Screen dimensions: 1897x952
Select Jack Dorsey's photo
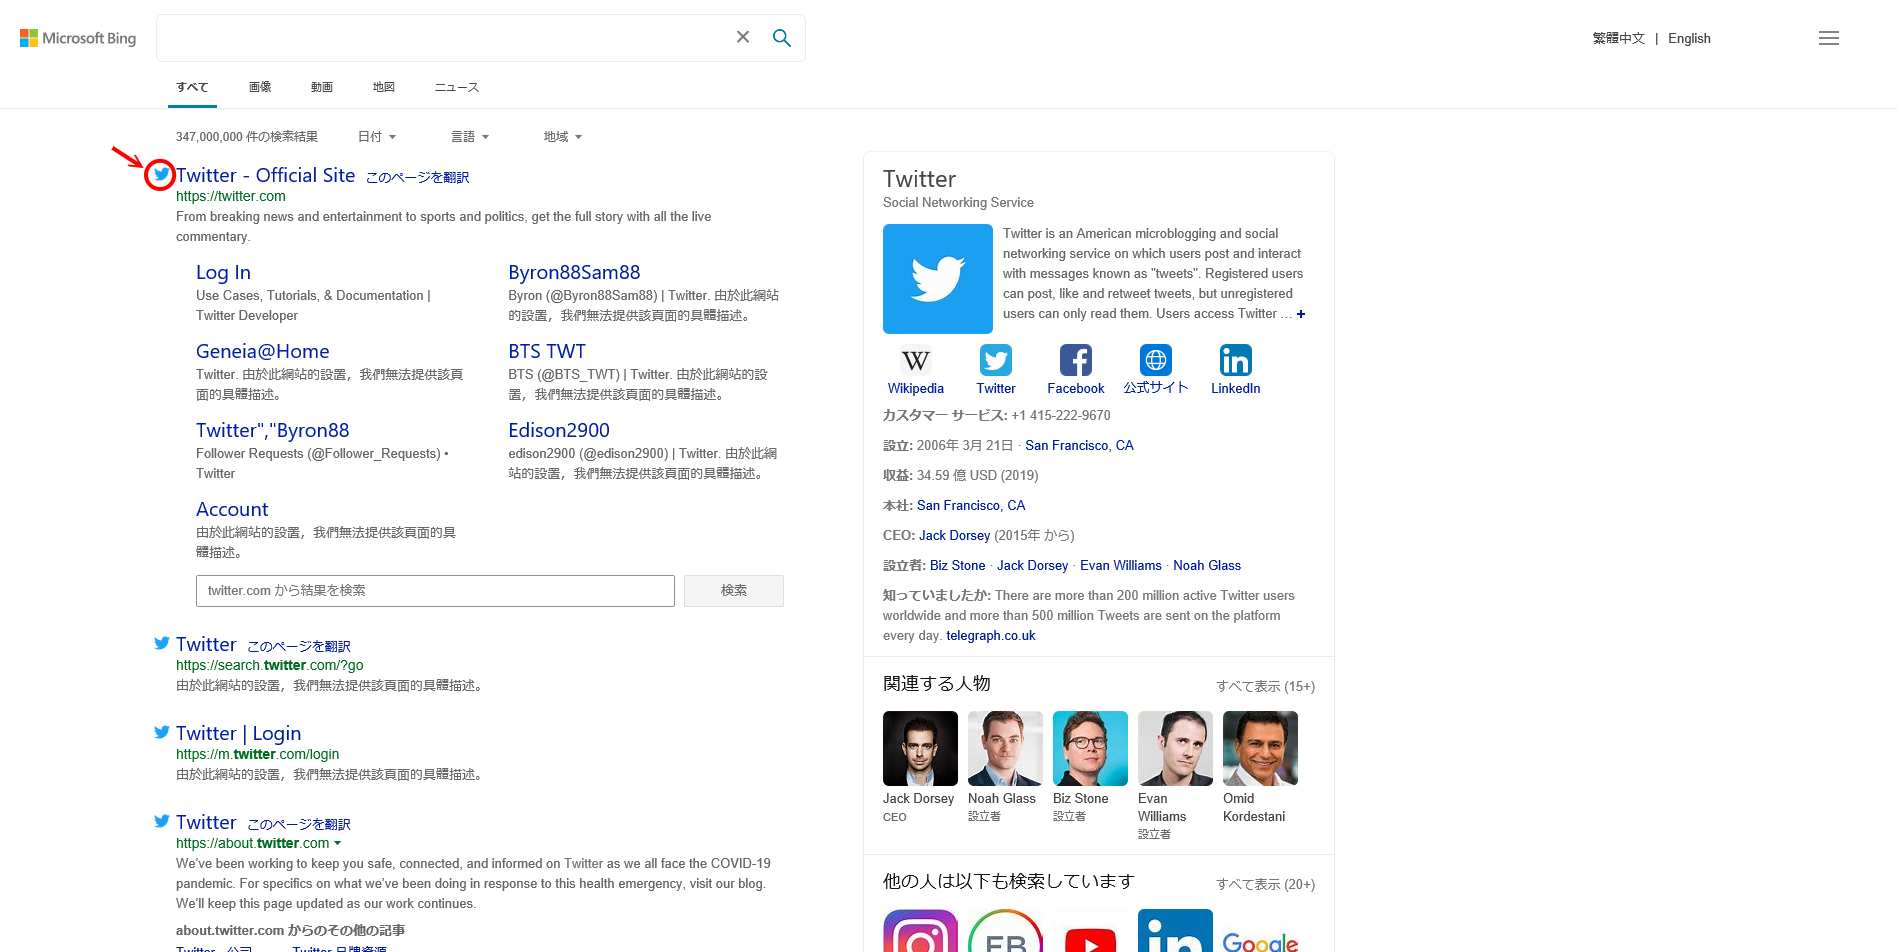920,748
